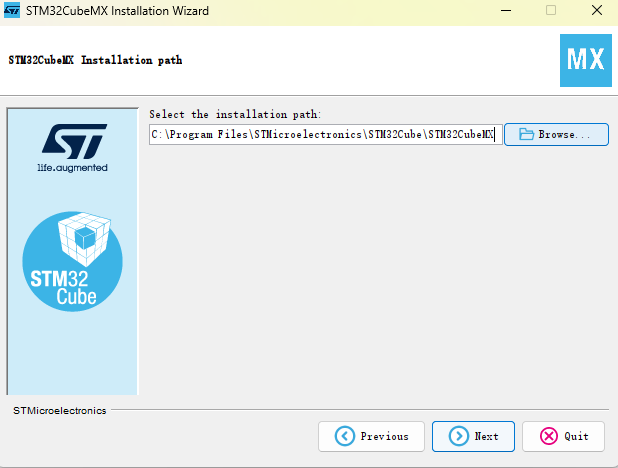Go back with the Previous button

coord(371,436)
